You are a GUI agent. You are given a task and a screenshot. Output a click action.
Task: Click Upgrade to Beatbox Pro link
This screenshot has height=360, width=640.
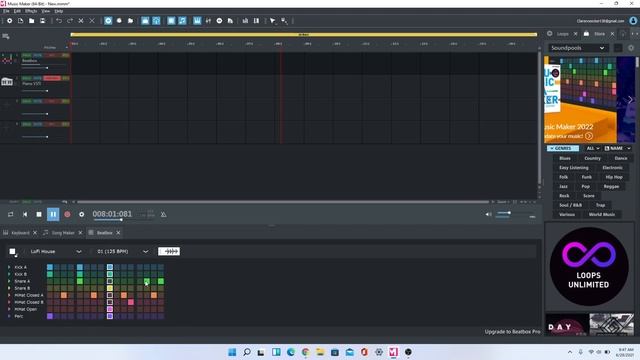[x=512, y=332]
